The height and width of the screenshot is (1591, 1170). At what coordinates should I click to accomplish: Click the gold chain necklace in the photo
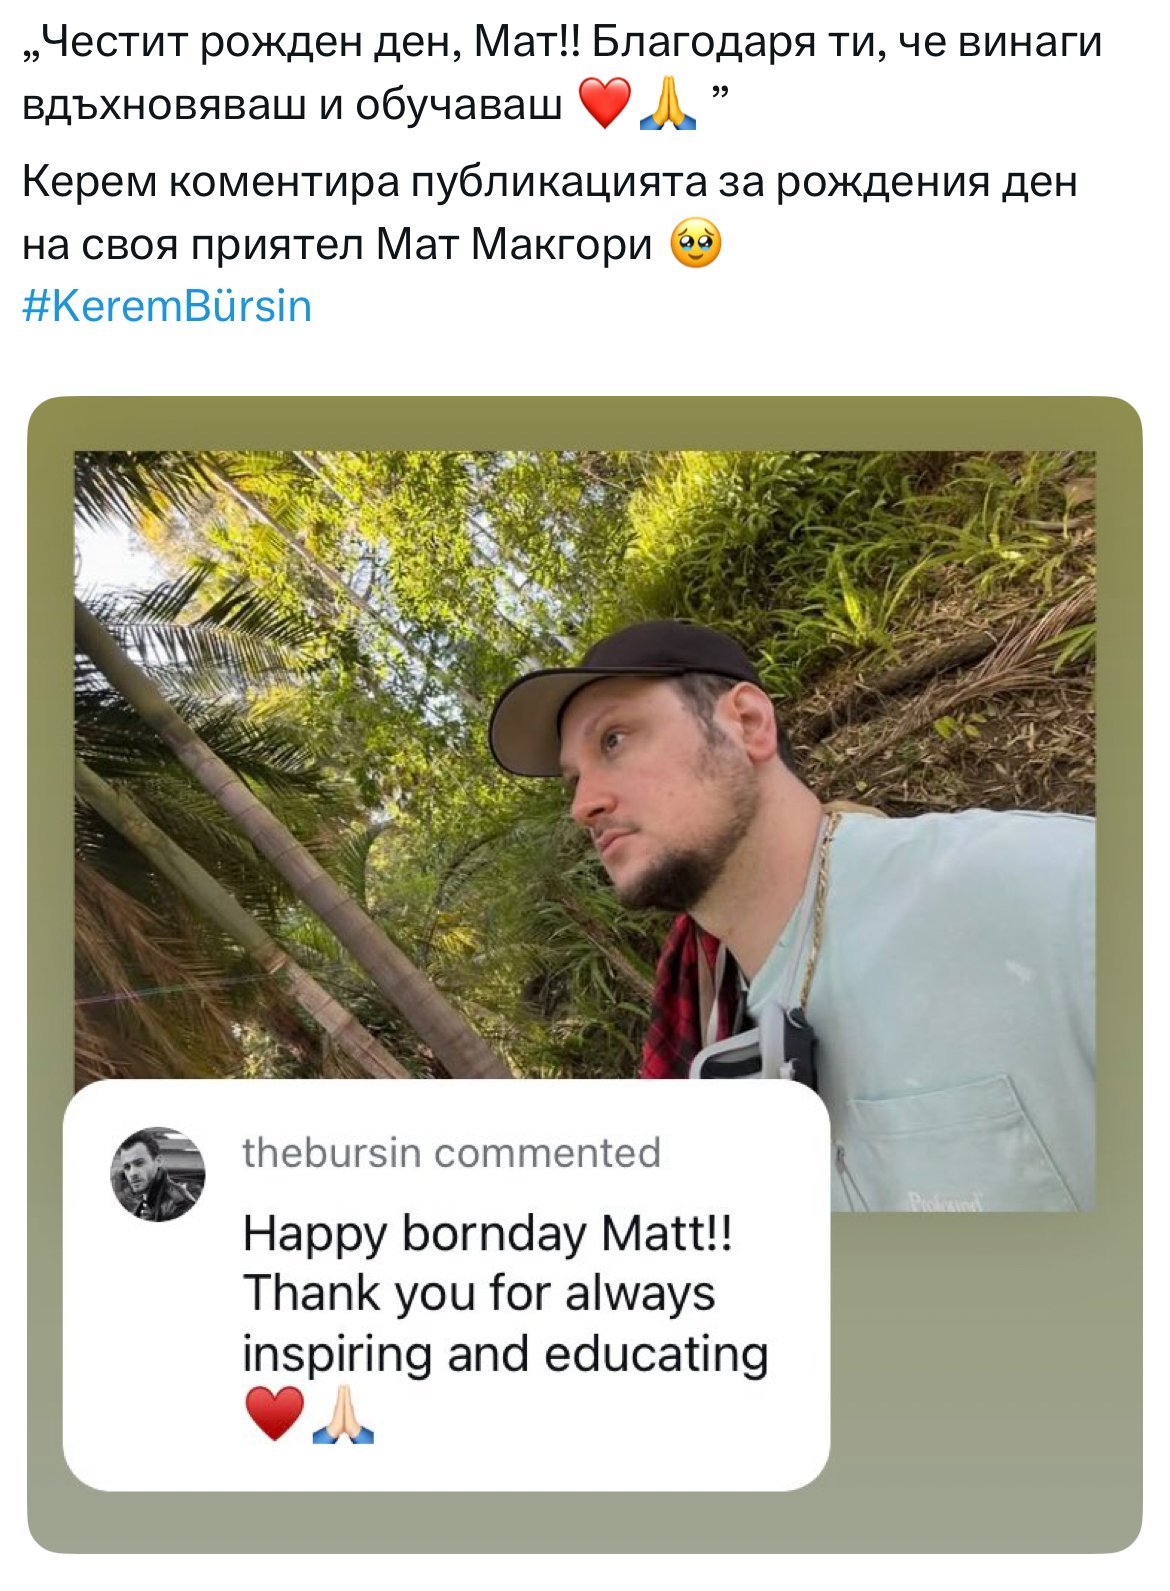[820, 900]
